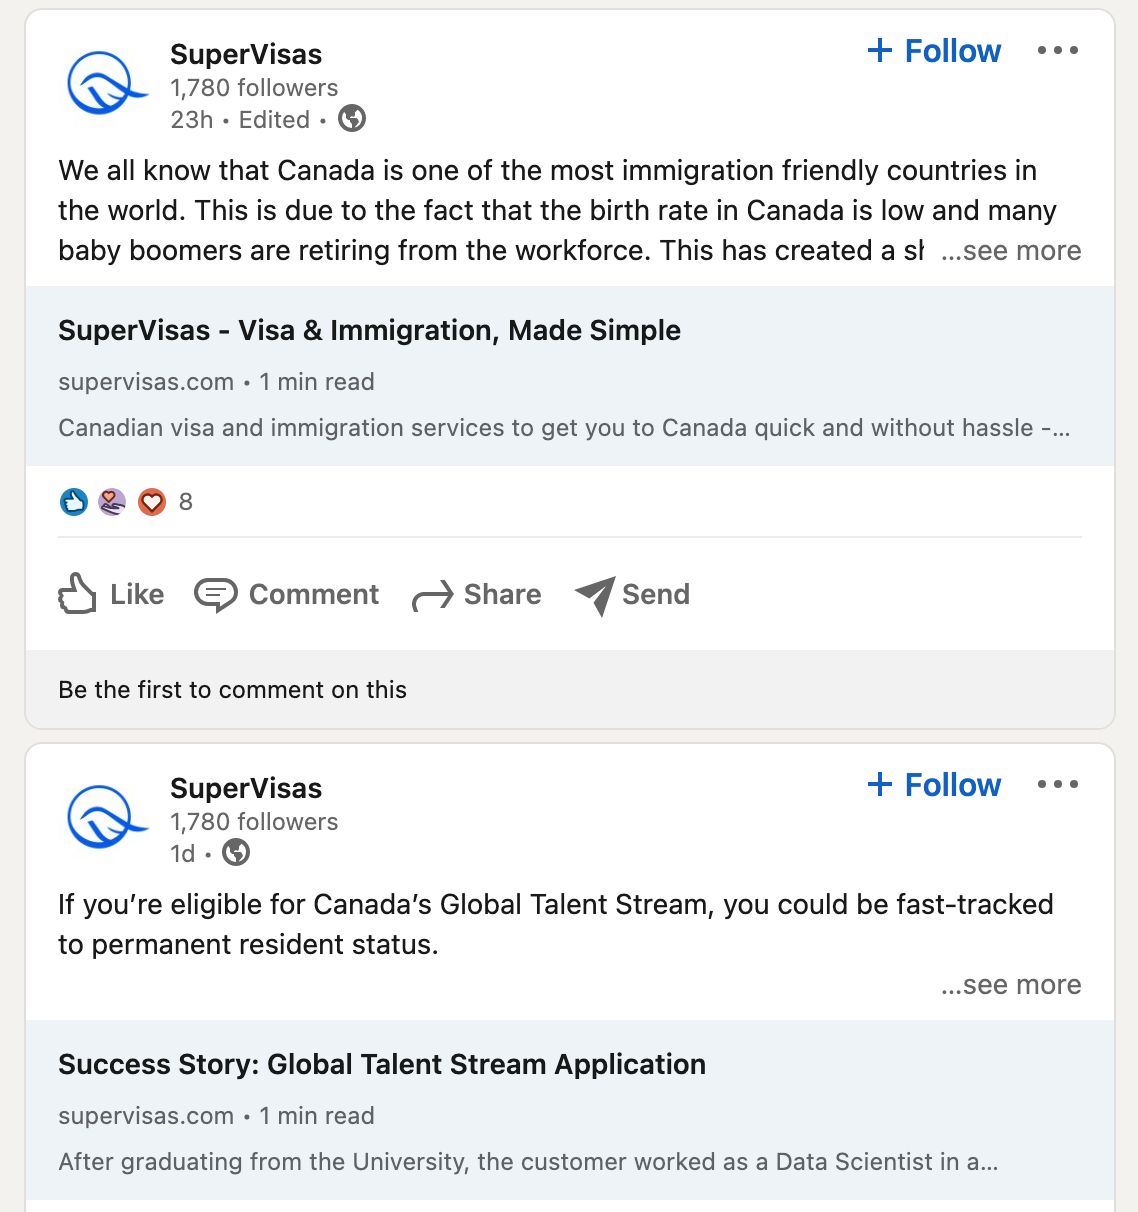
Task: Open Visa & Immigration, Made Simple article
Action: [369, 331]
